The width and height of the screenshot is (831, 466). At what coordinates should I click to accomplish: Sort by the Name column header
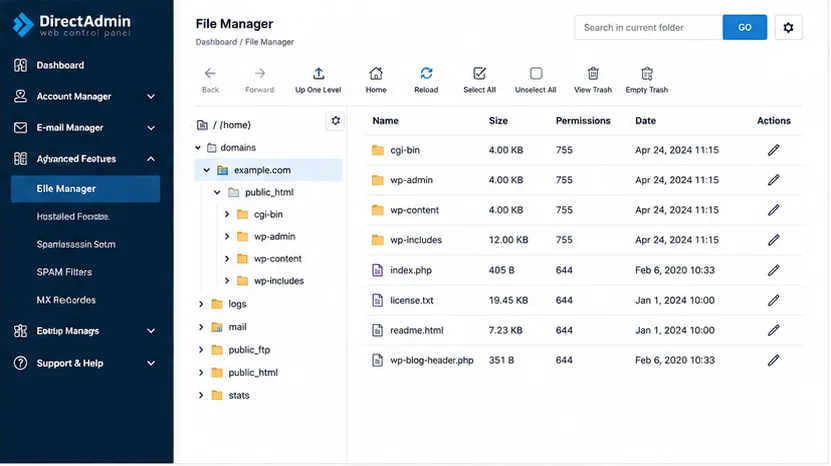[x=385, y=121]
